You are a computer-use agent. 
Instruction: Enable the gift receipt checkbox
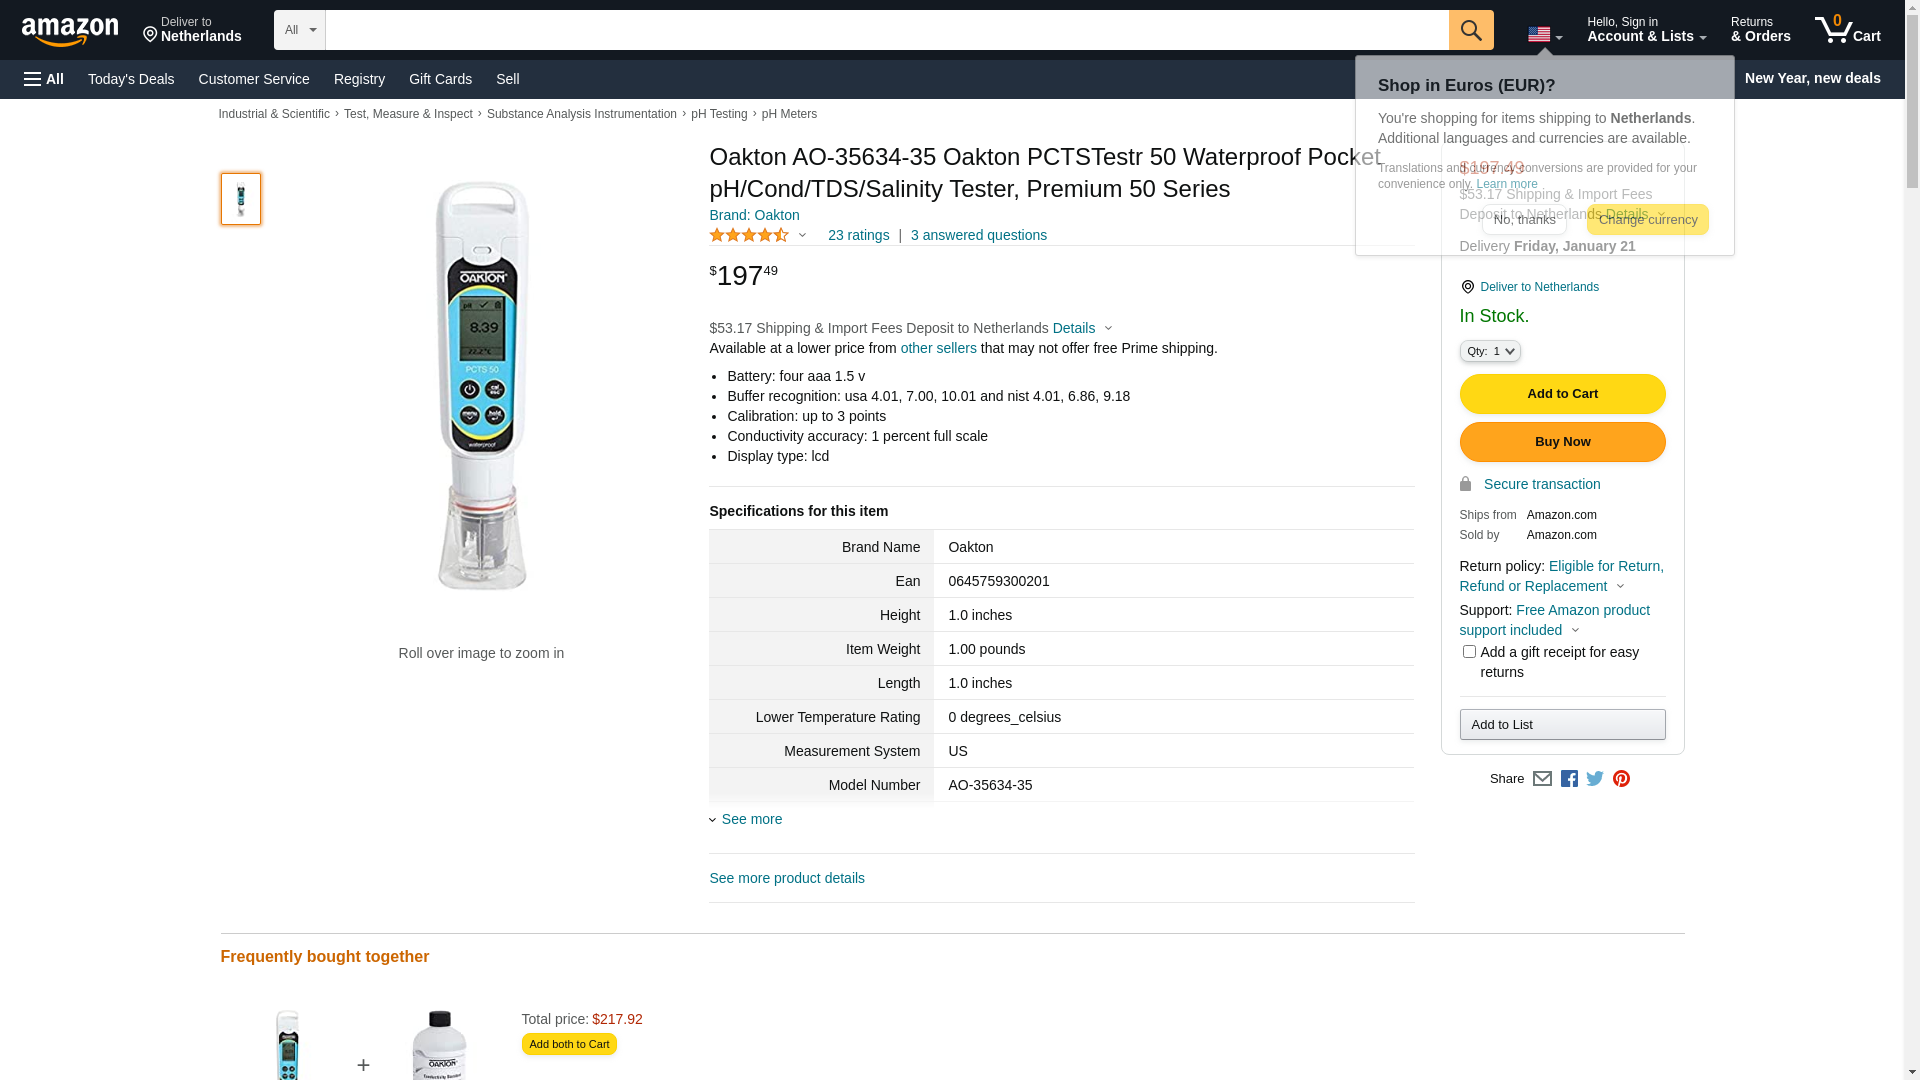1469,652
